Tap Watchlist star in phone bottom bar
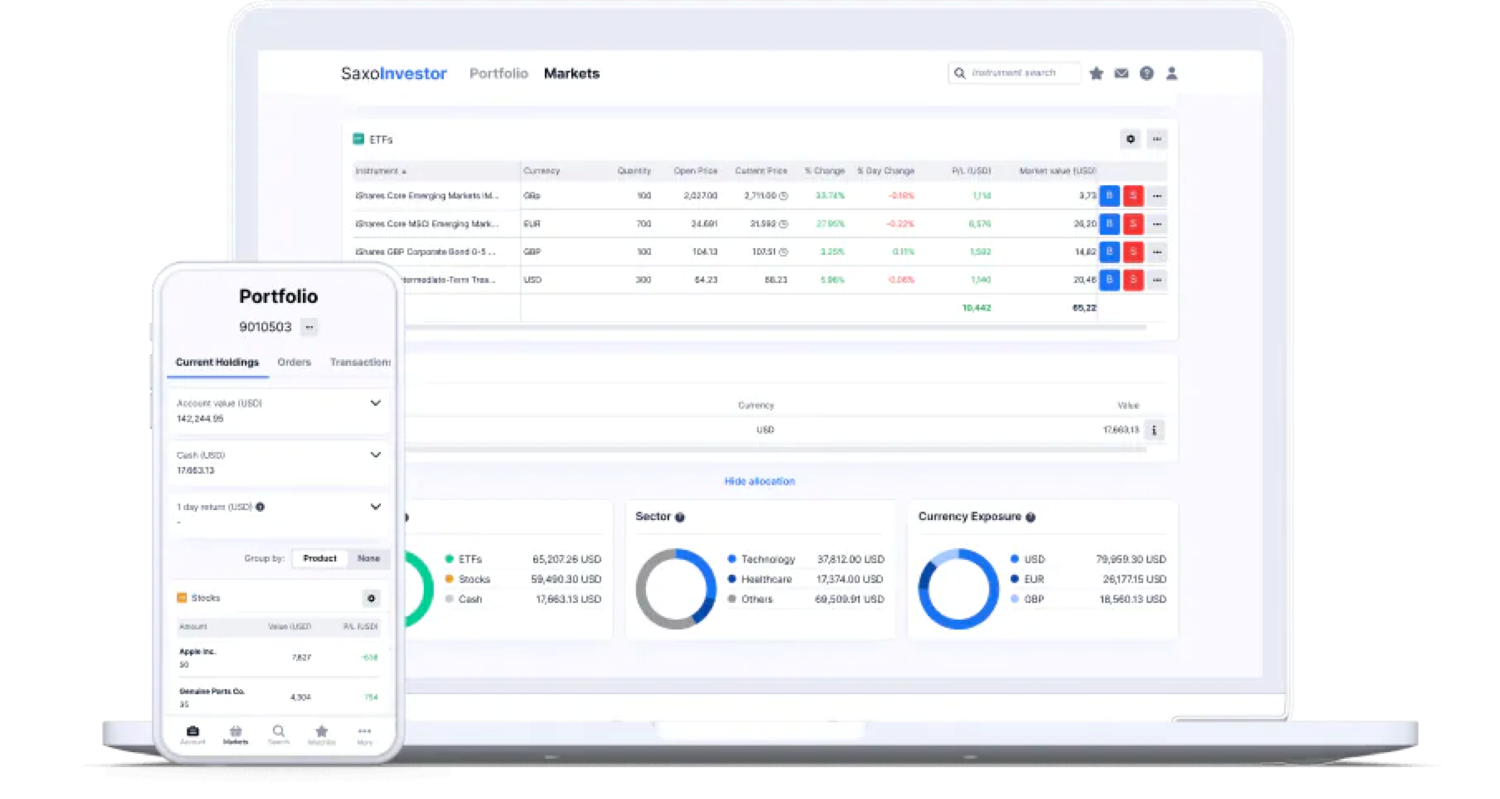 pos(321,735)
